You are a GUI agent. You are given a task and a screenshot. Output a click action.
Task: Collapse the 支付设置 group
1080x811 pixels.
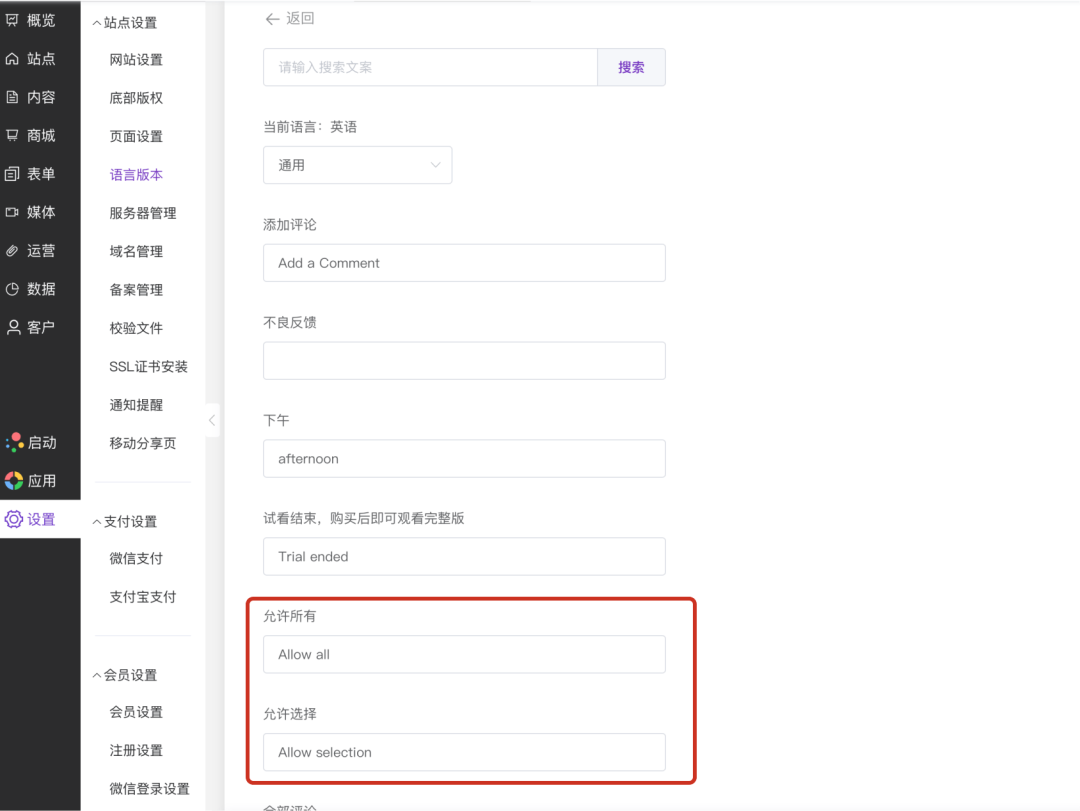[97, 522]
